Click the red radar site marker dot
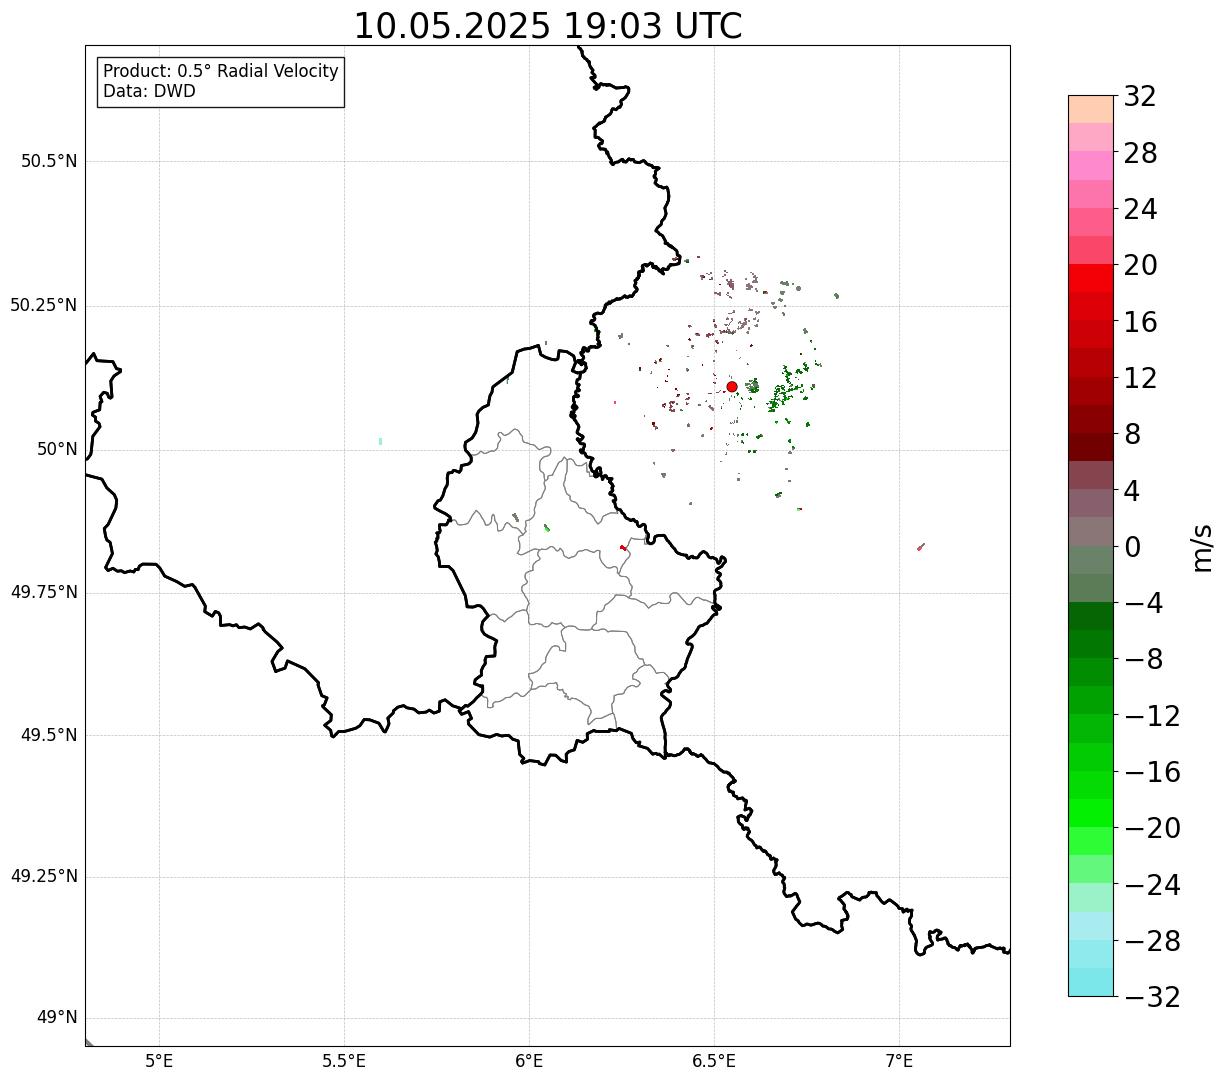Viewport: 1225px width, 1081px height. coord(732,386)
